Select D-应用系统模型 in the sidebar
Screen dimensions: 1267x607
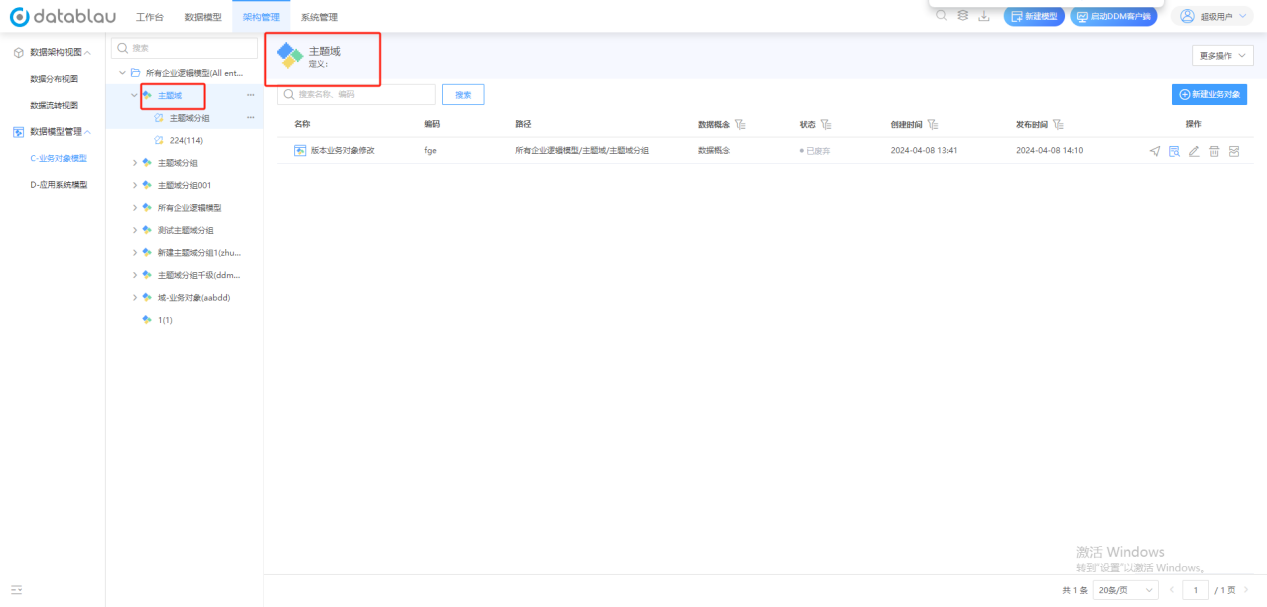59,184
